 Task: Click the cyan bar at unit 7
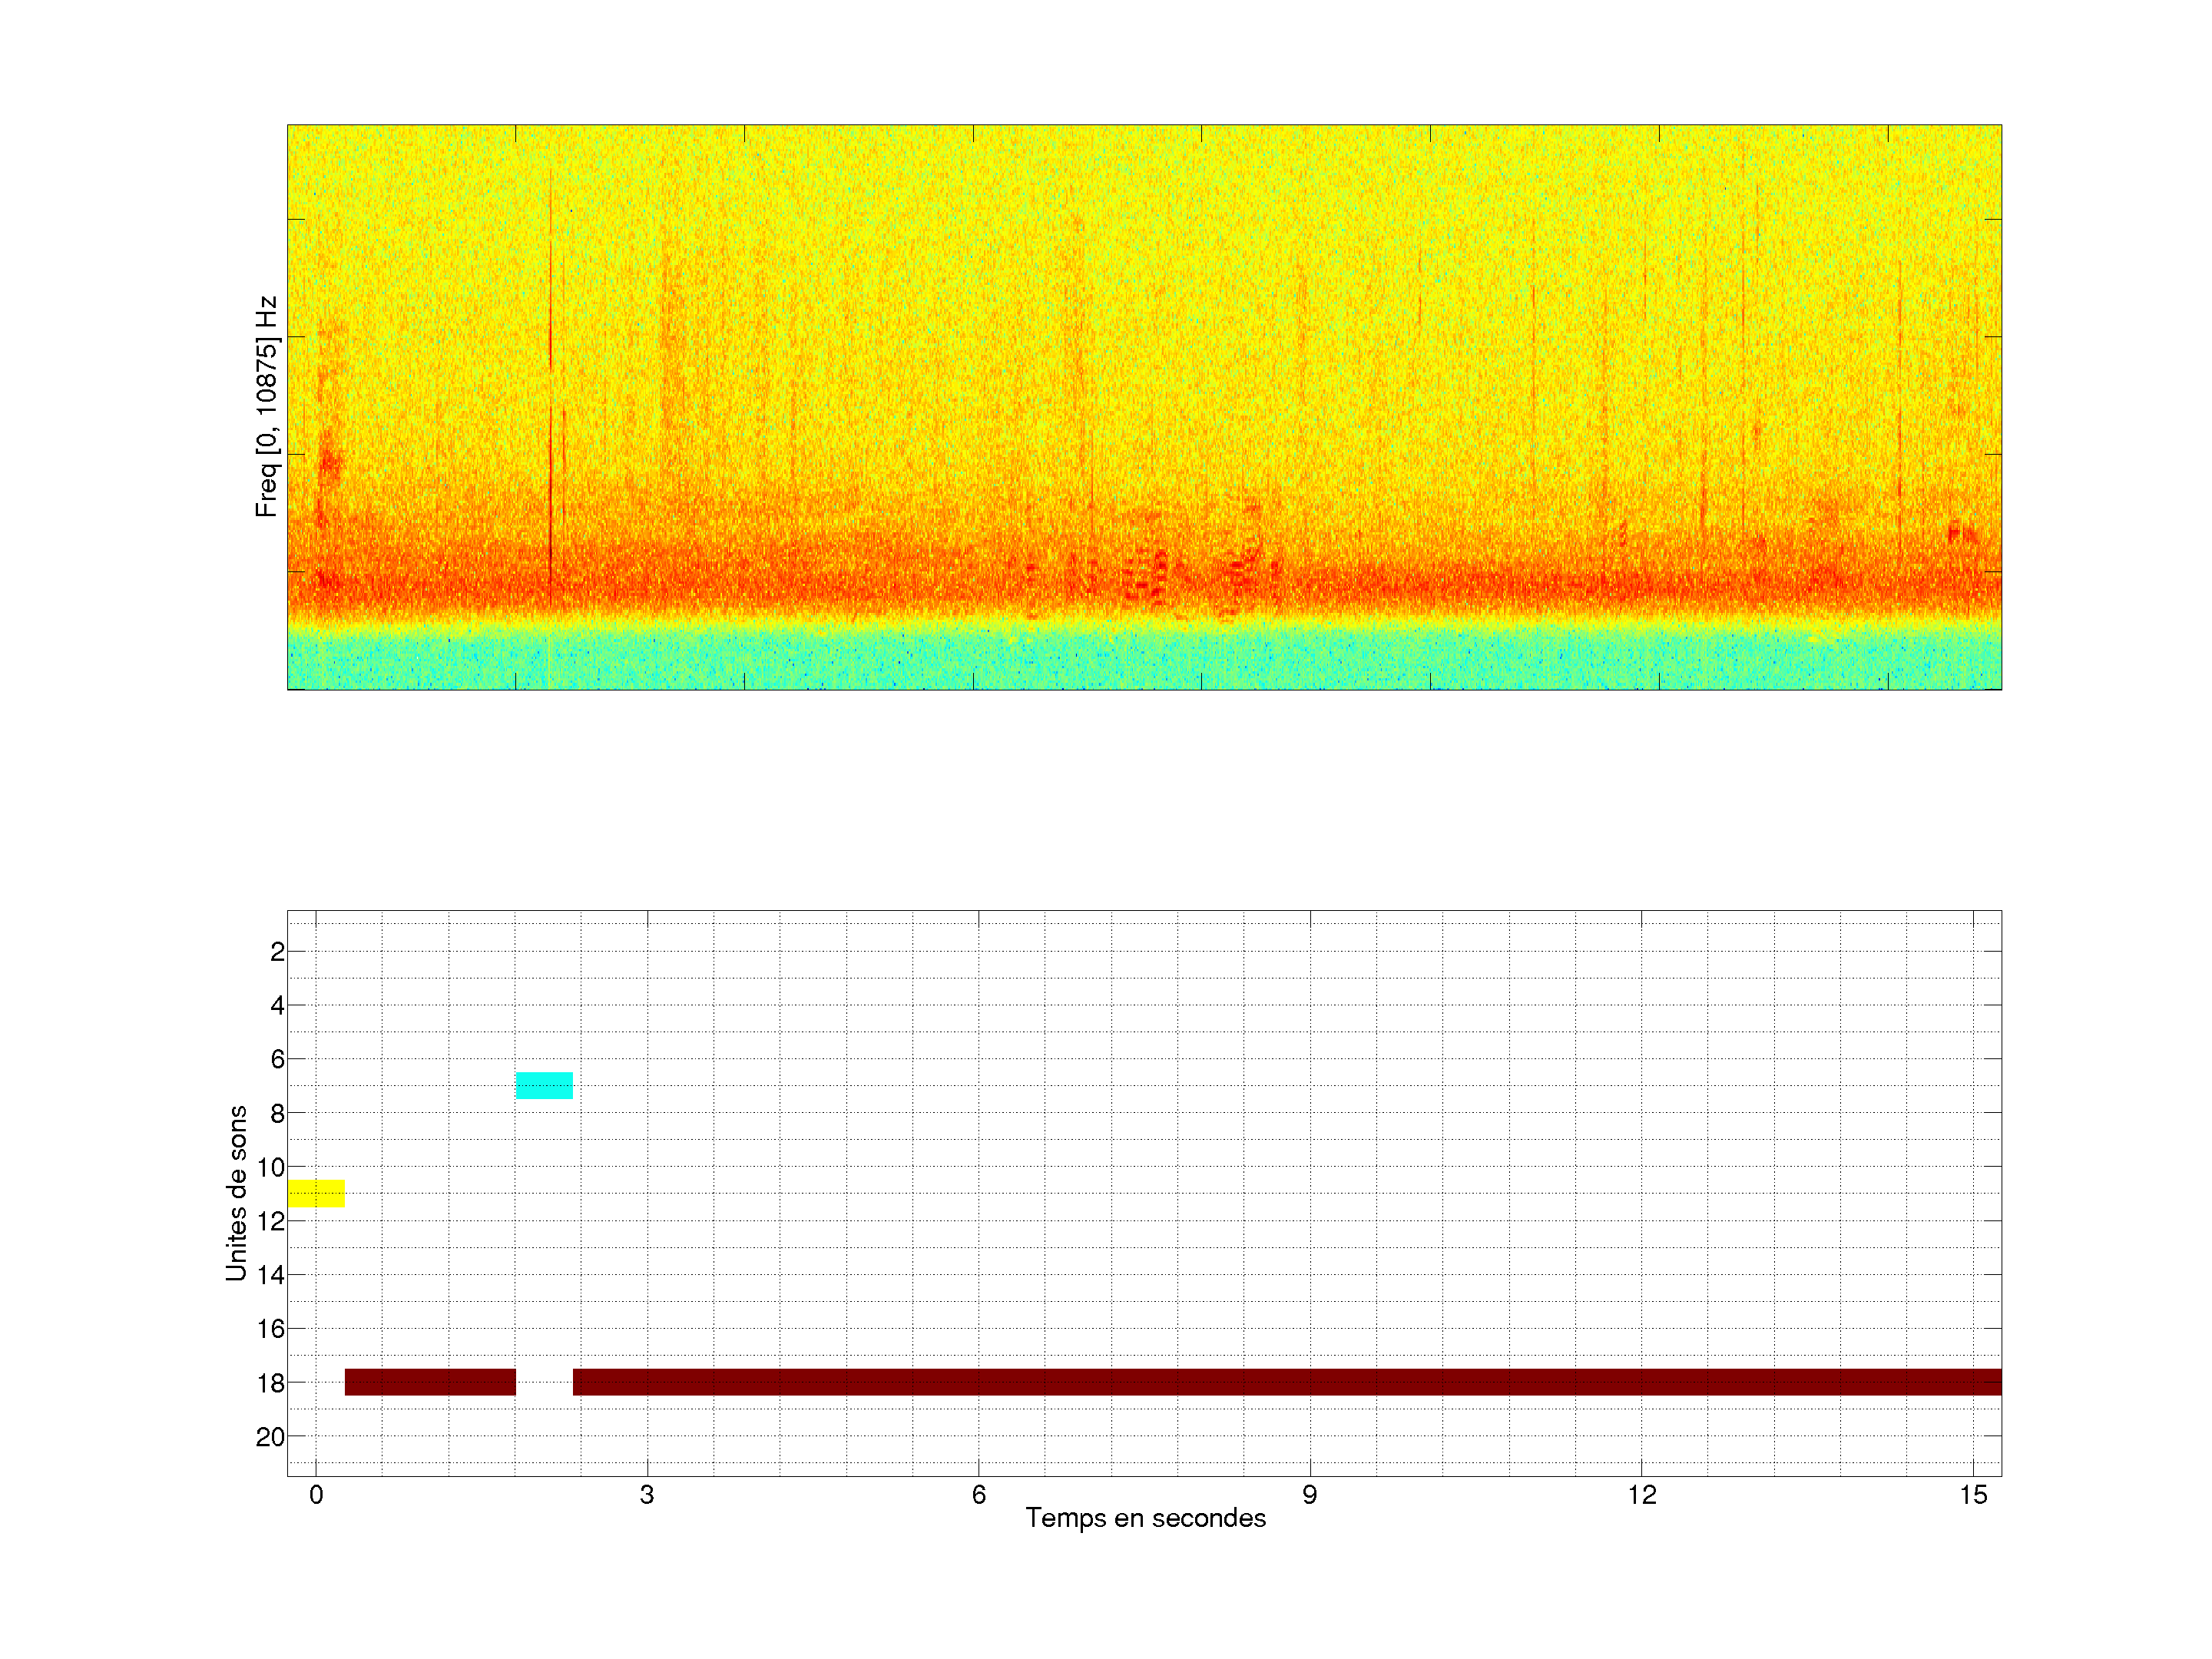pos(544,1085)
